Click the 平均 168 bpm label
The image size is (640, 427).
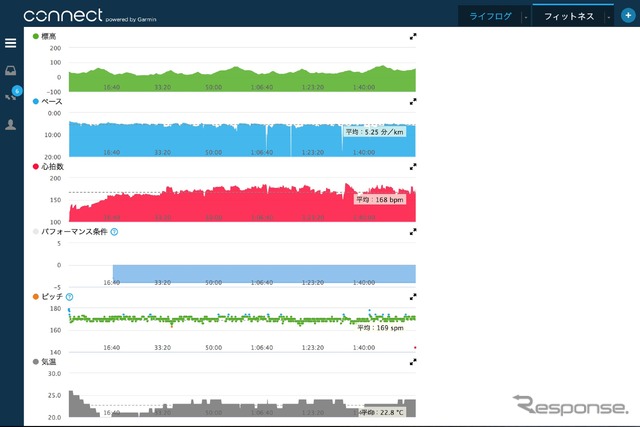pos(380,200)
